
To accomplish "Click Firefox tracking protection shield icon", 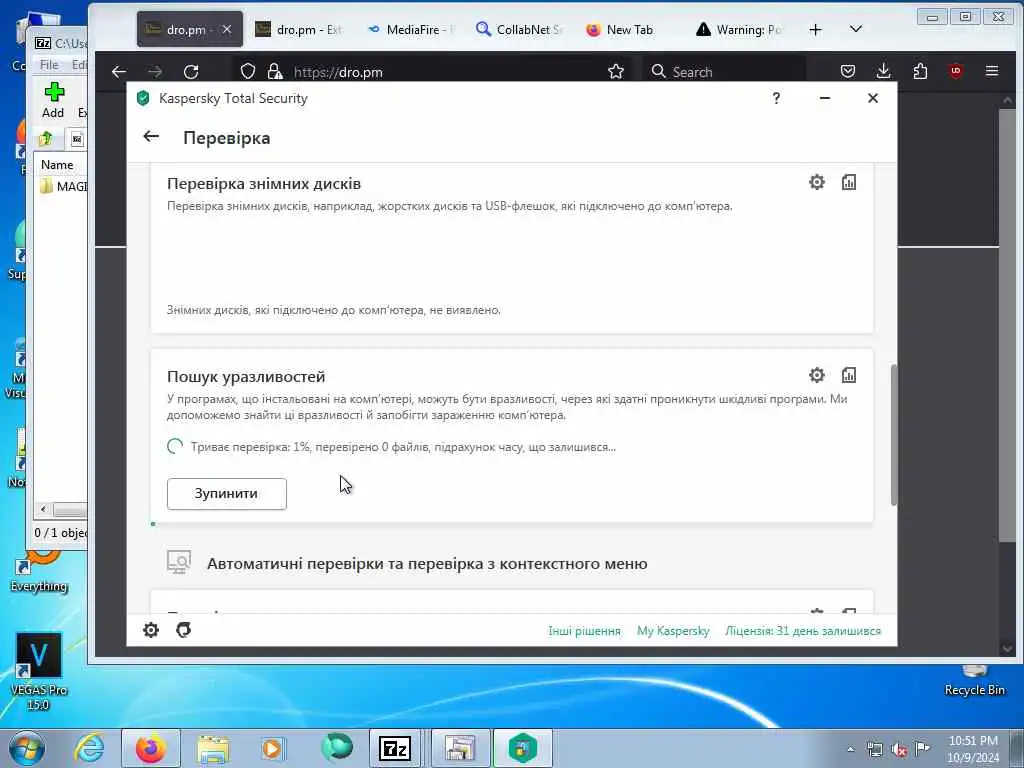I will [248, 71].
